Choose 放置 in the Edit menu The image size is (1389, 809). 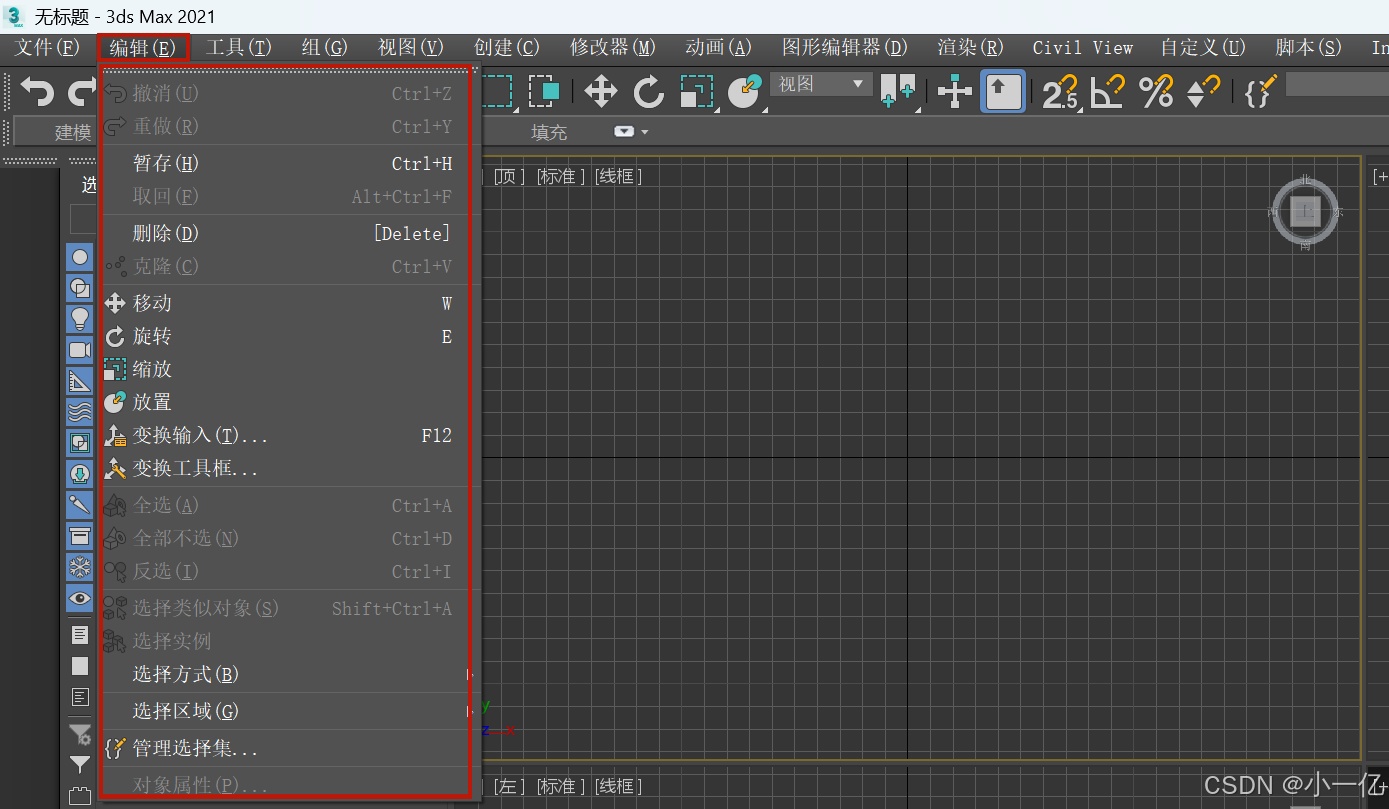286,402
